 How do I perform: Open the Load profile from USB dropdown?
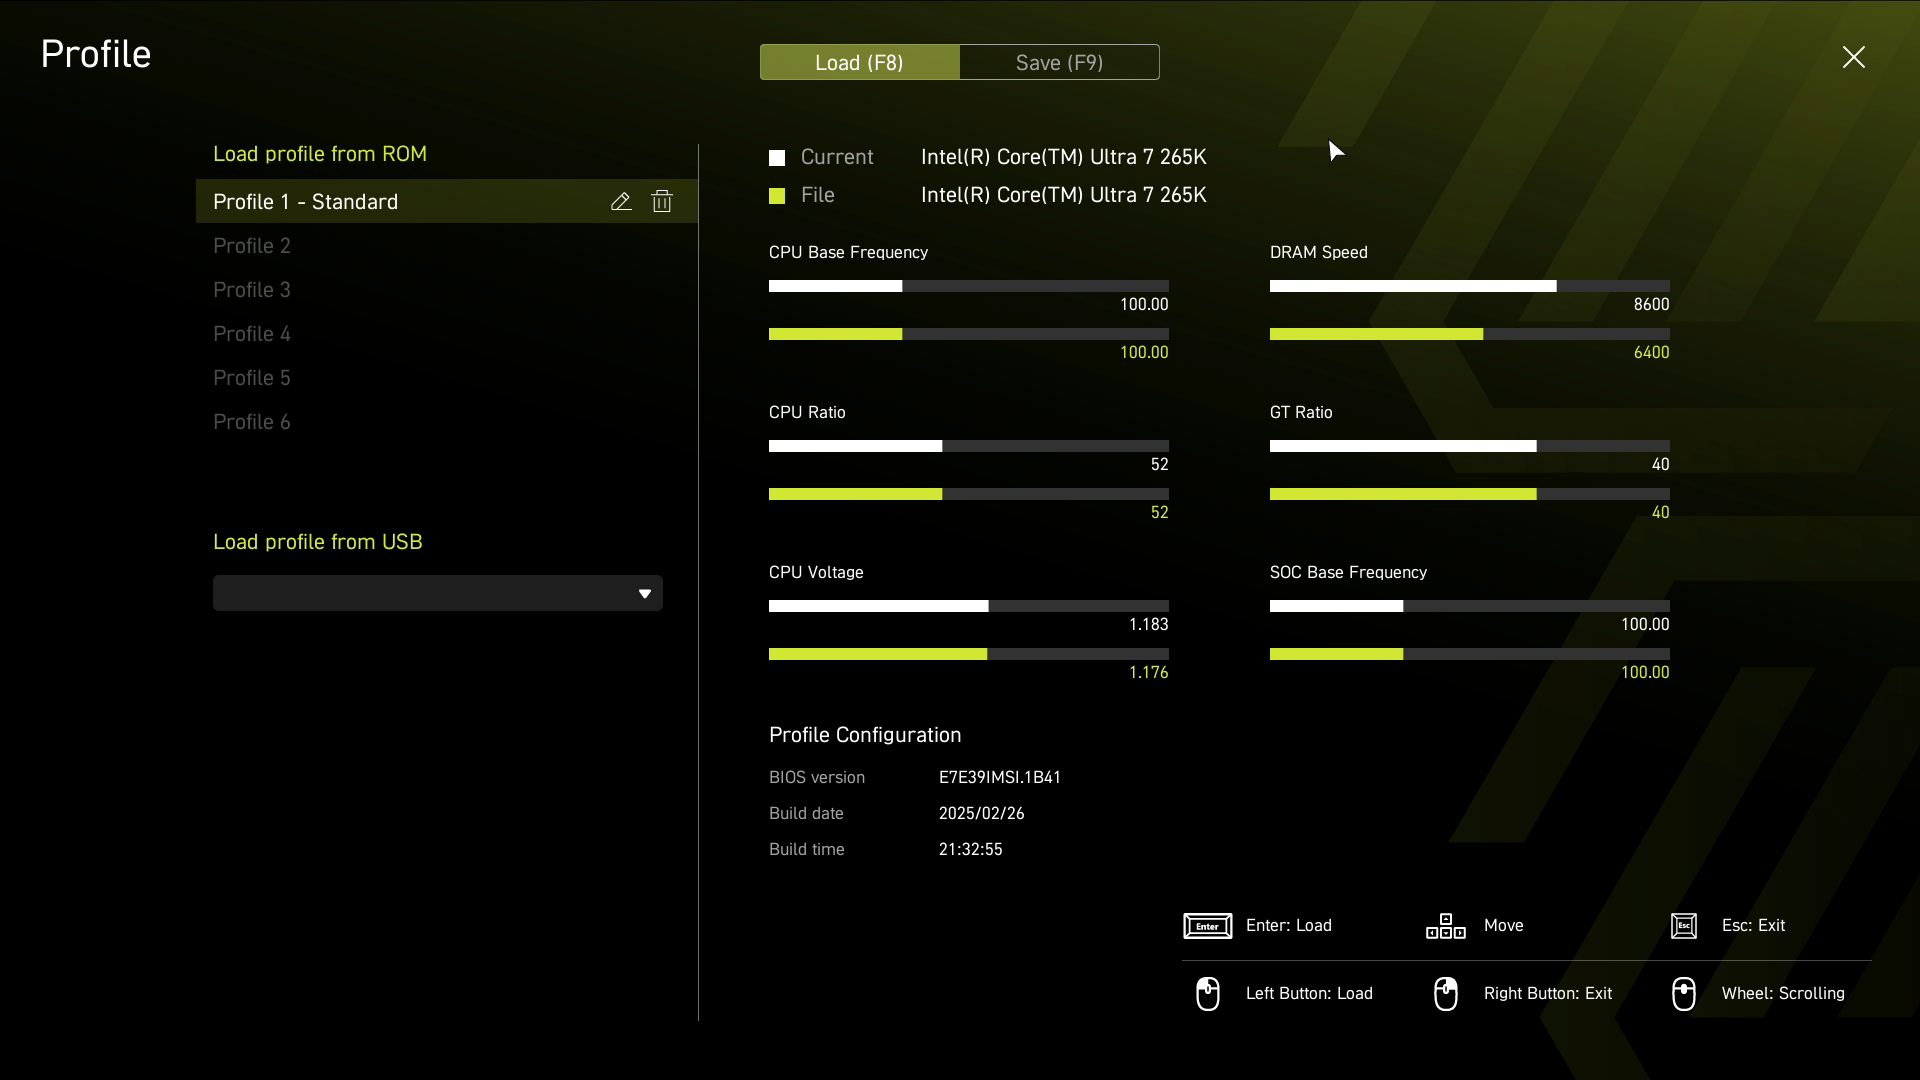tap(437, 593)
